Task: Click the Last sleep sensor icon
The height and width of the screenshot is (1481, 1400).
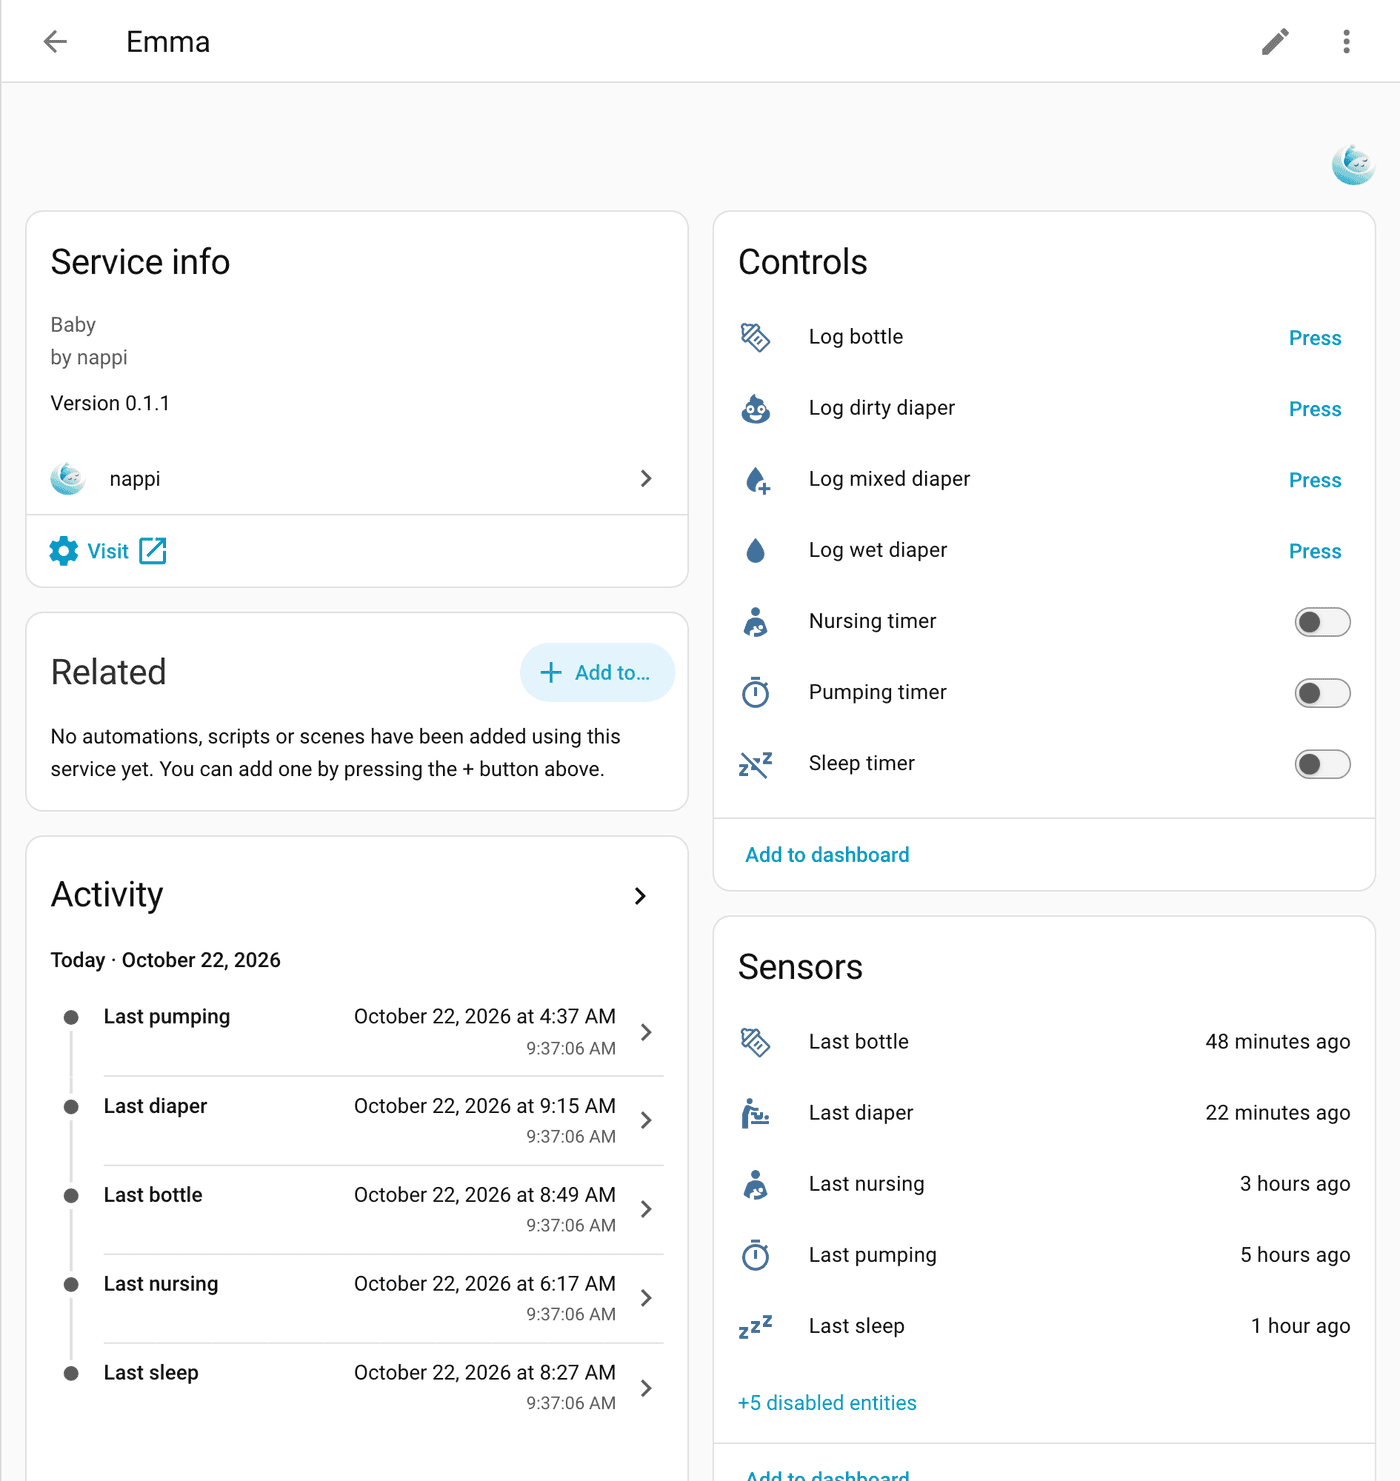Action: click(756, 1327)
